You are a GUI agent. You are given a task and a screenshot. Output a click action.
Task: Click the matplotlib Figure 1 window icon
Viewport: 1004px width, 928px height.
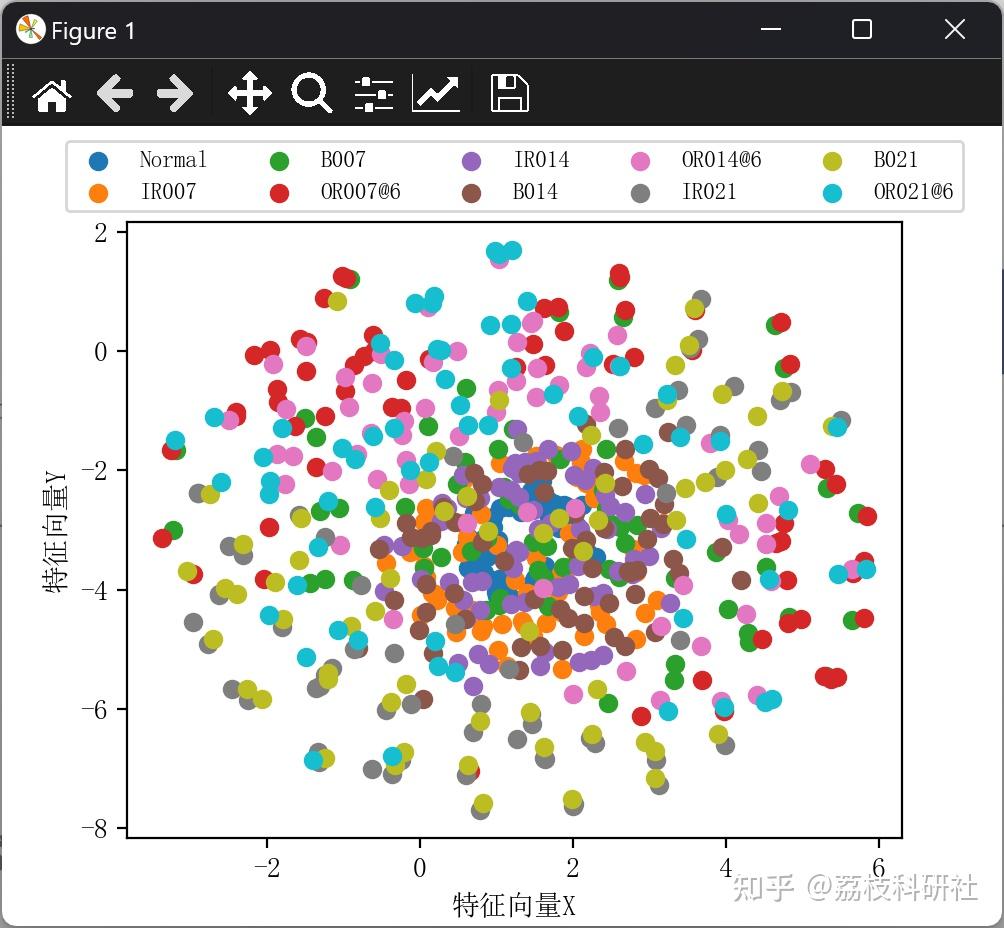click(x=31, y=29)
